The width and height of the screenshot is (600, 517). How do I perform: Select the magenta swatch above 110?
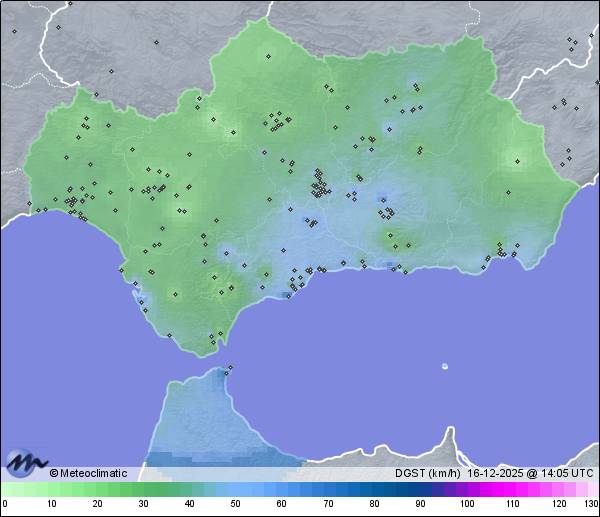512,489
